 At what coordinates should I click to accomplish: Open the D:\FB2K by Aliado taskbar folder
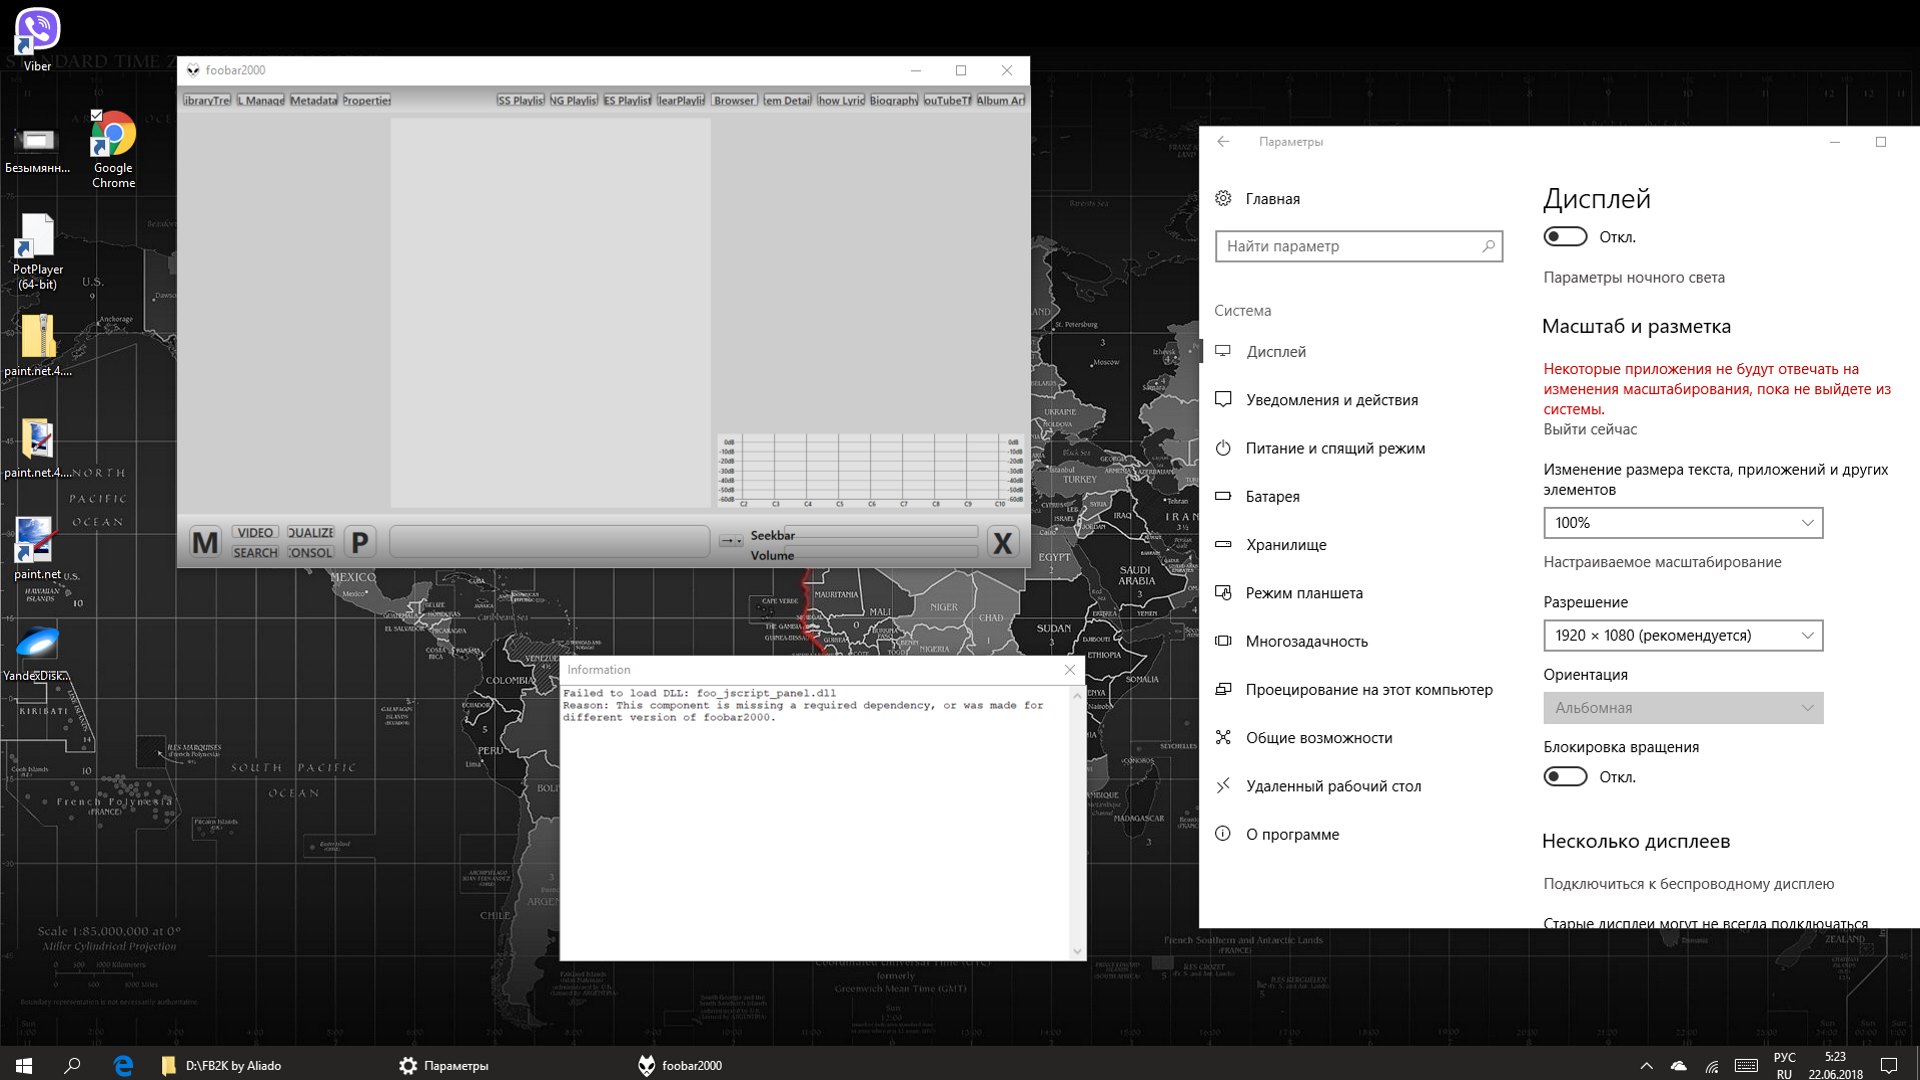click(x=222, y=1066)
